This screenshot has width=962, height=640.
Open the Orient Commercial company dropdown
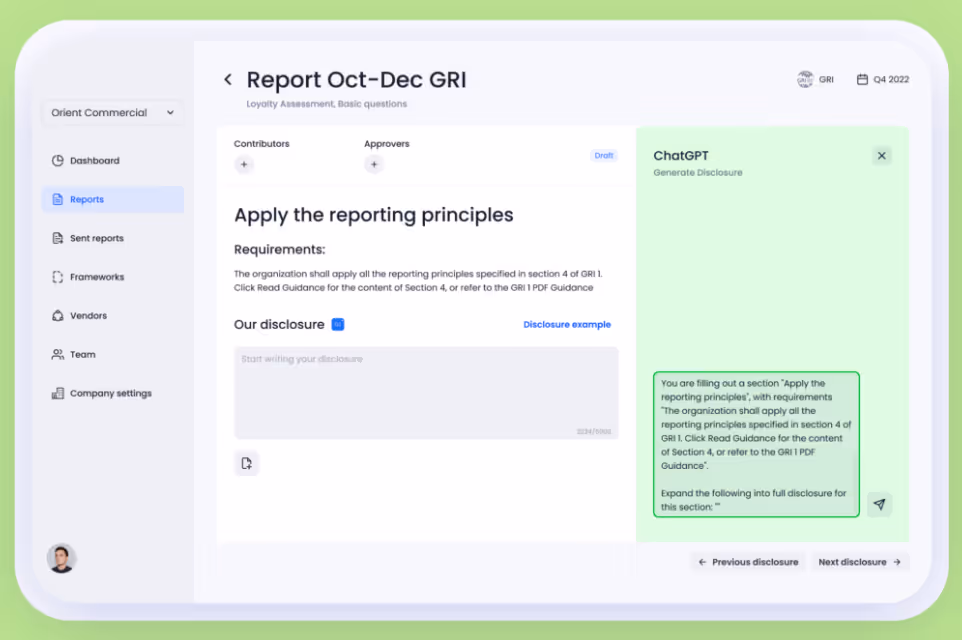(113, 113)
